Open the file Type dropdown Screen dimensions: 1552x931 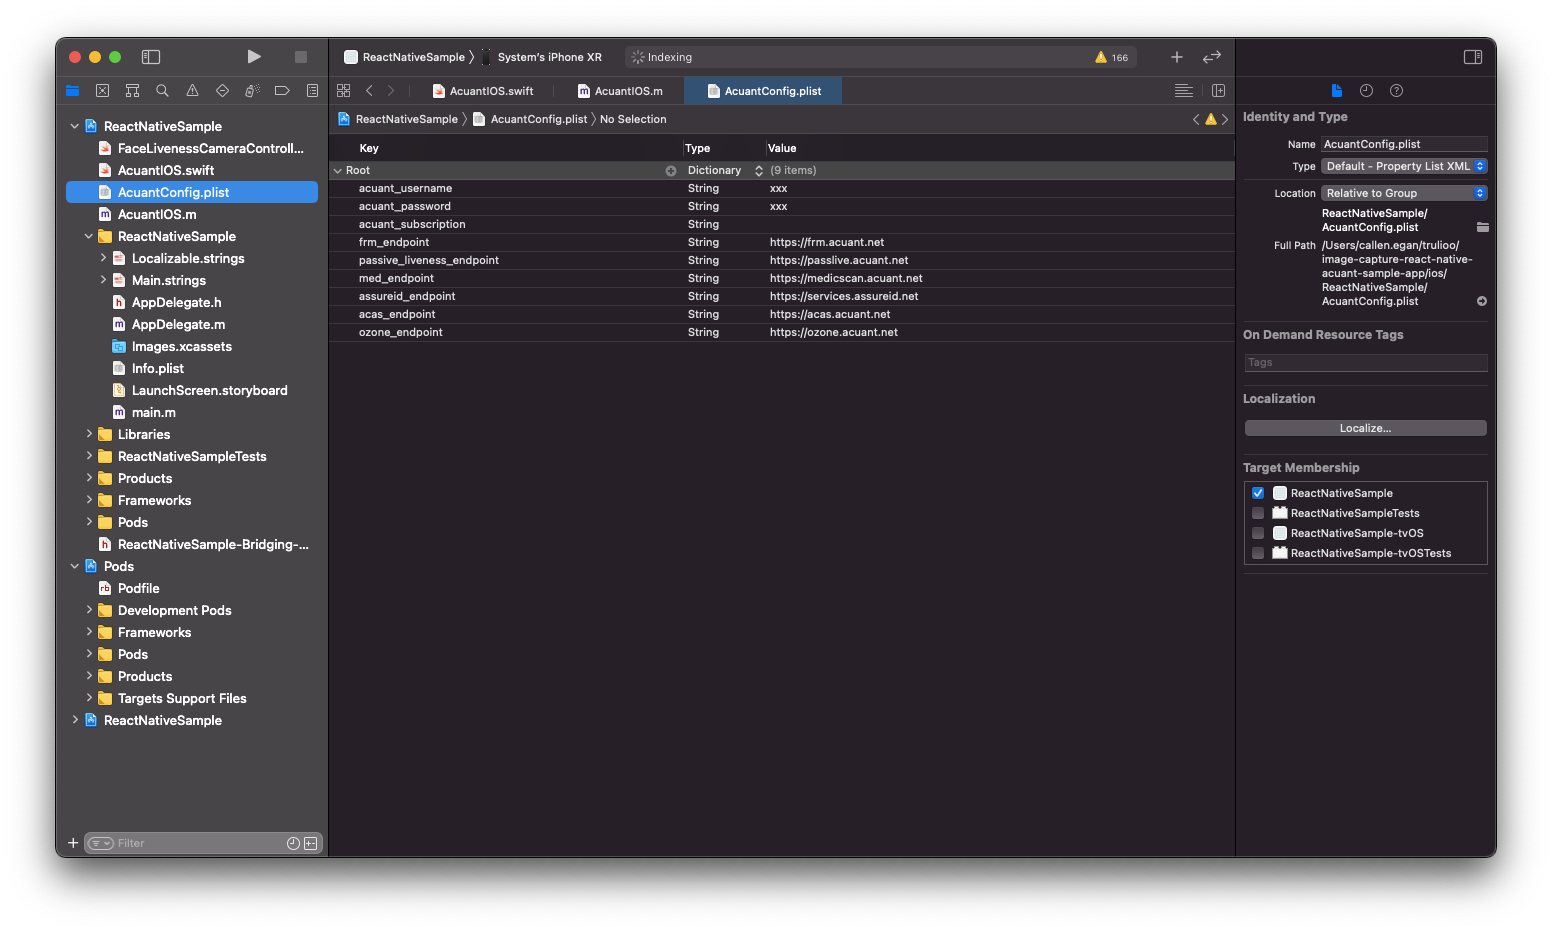pyautogui.click(x=1404, y=166)
